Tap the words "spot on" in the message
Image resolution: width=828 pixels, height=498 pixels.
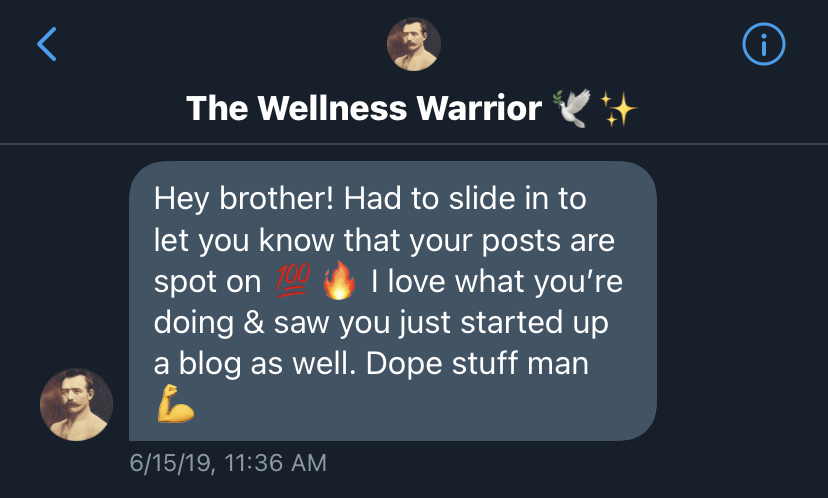207,283
